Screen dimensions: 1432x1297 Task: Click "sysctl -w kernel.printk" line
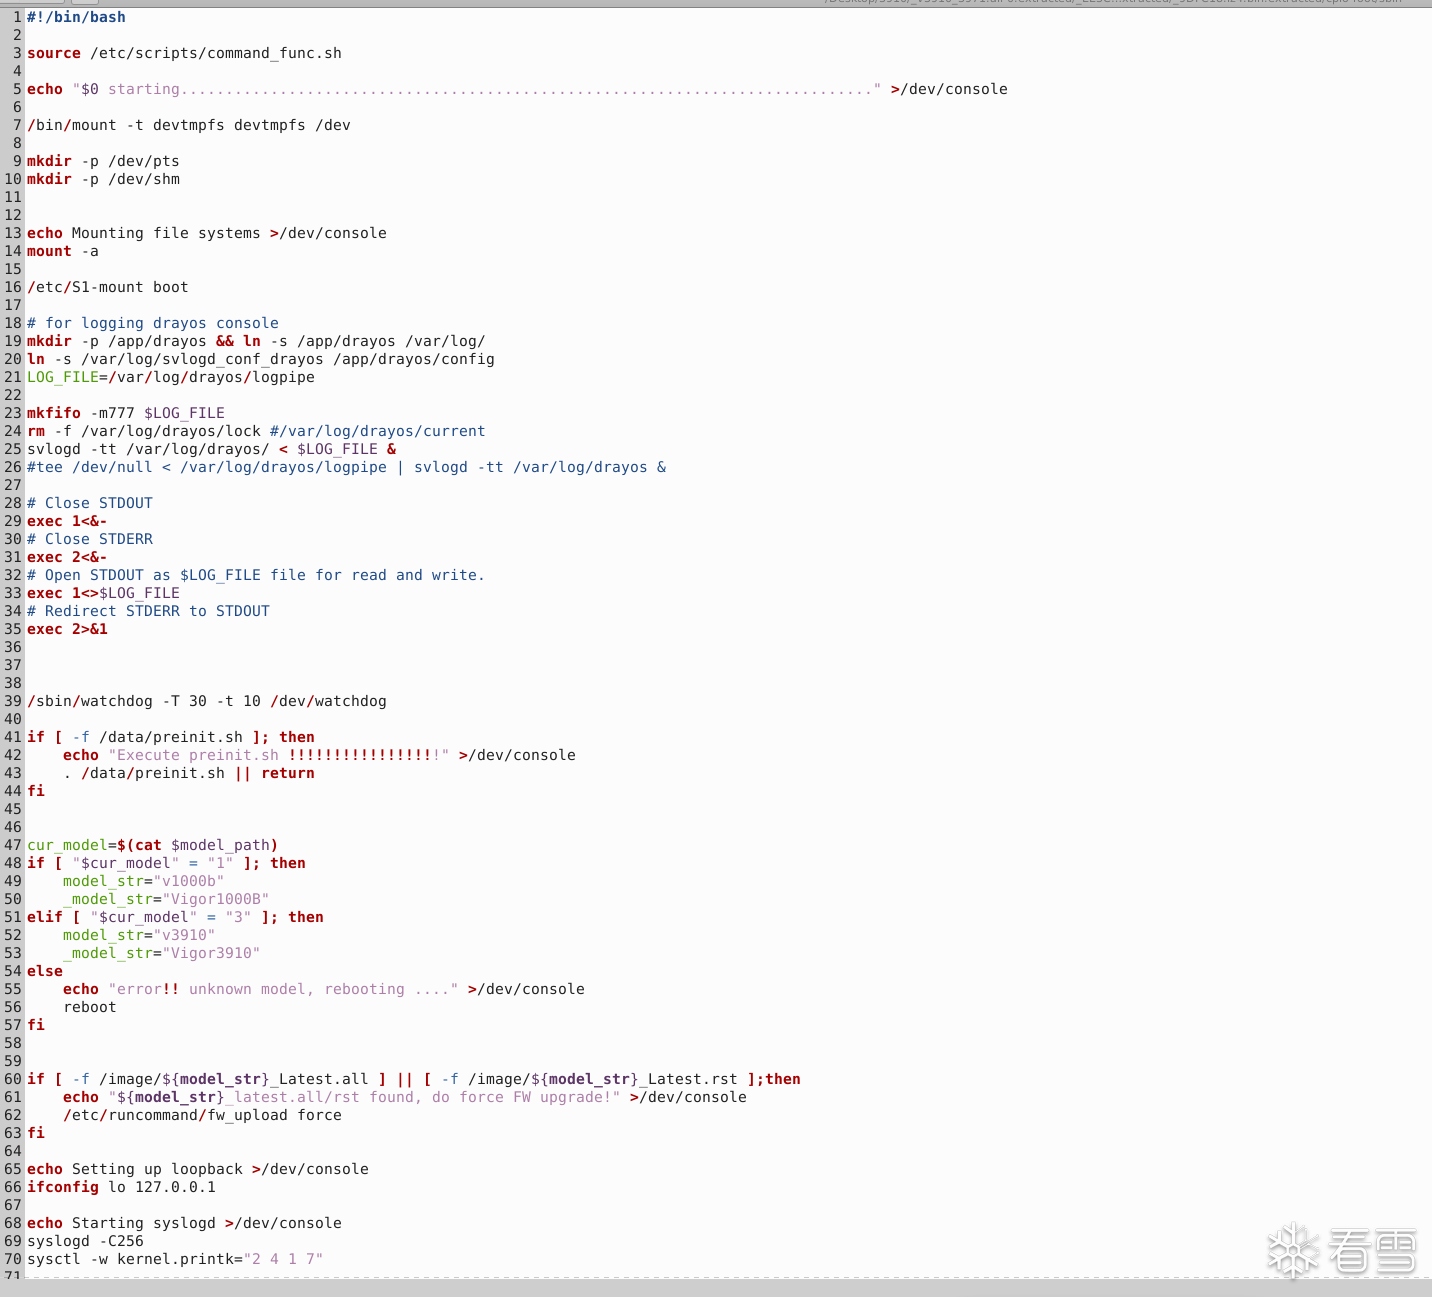point(175,1259)
